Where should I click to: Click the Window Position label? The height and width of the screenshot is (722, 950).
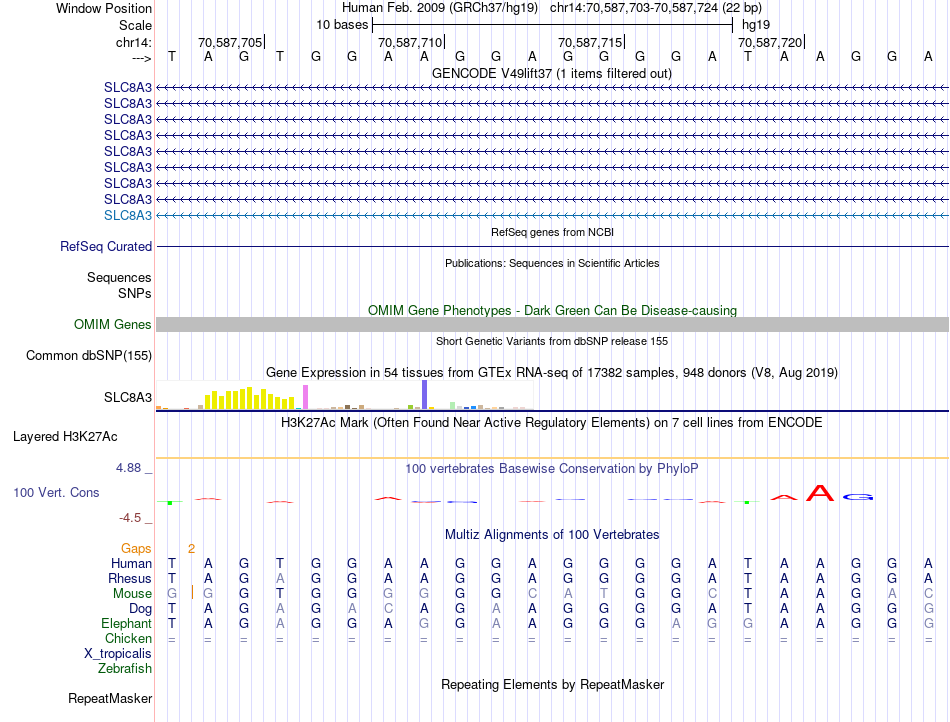coord(104,8)
